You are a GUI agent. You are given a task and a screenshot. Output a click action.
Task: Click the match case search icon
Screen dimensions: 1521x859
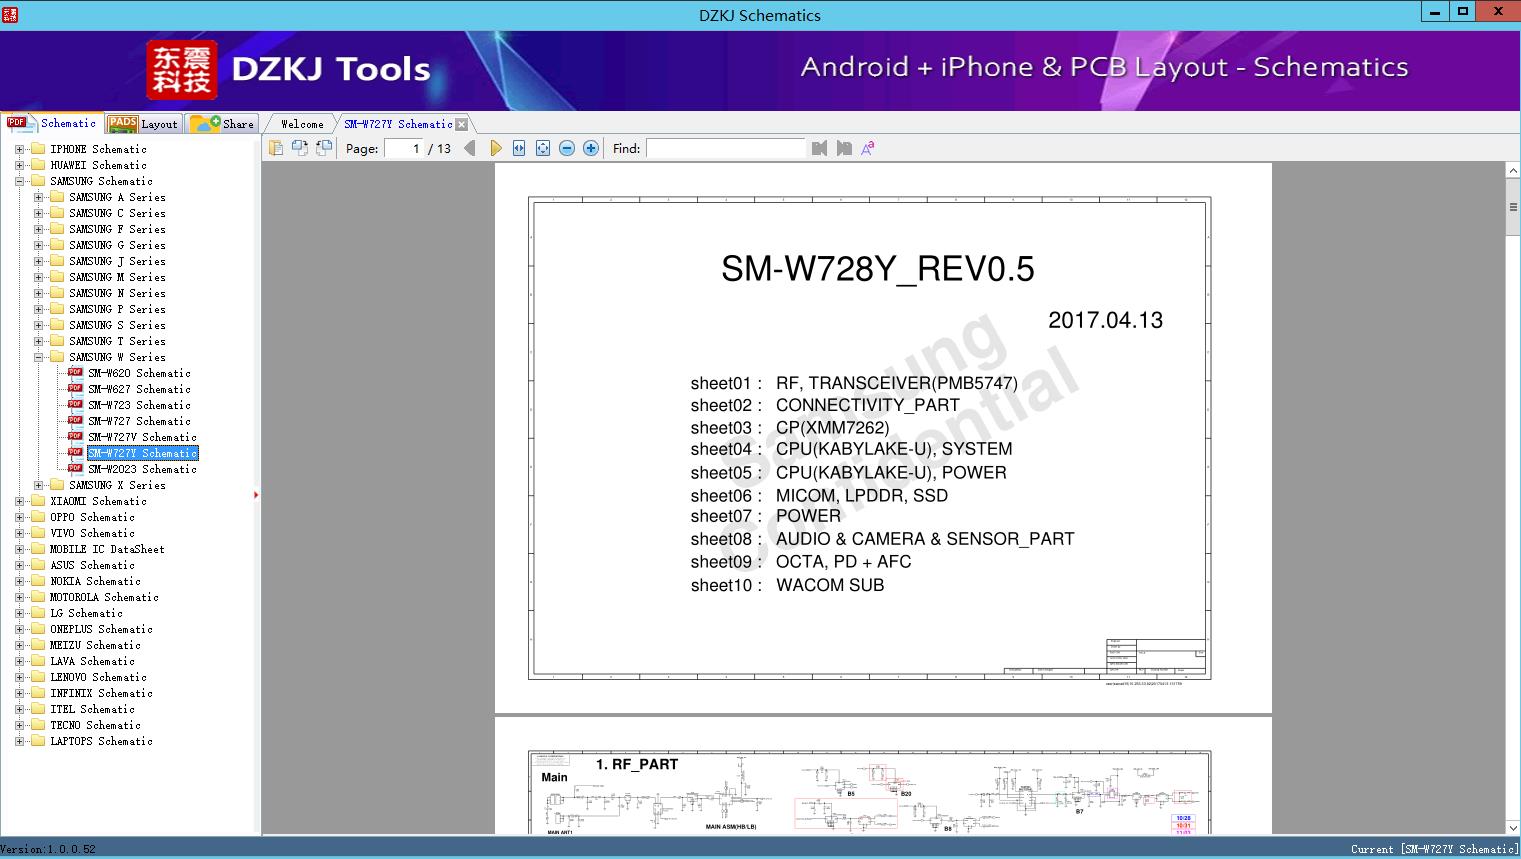(868, 148)
